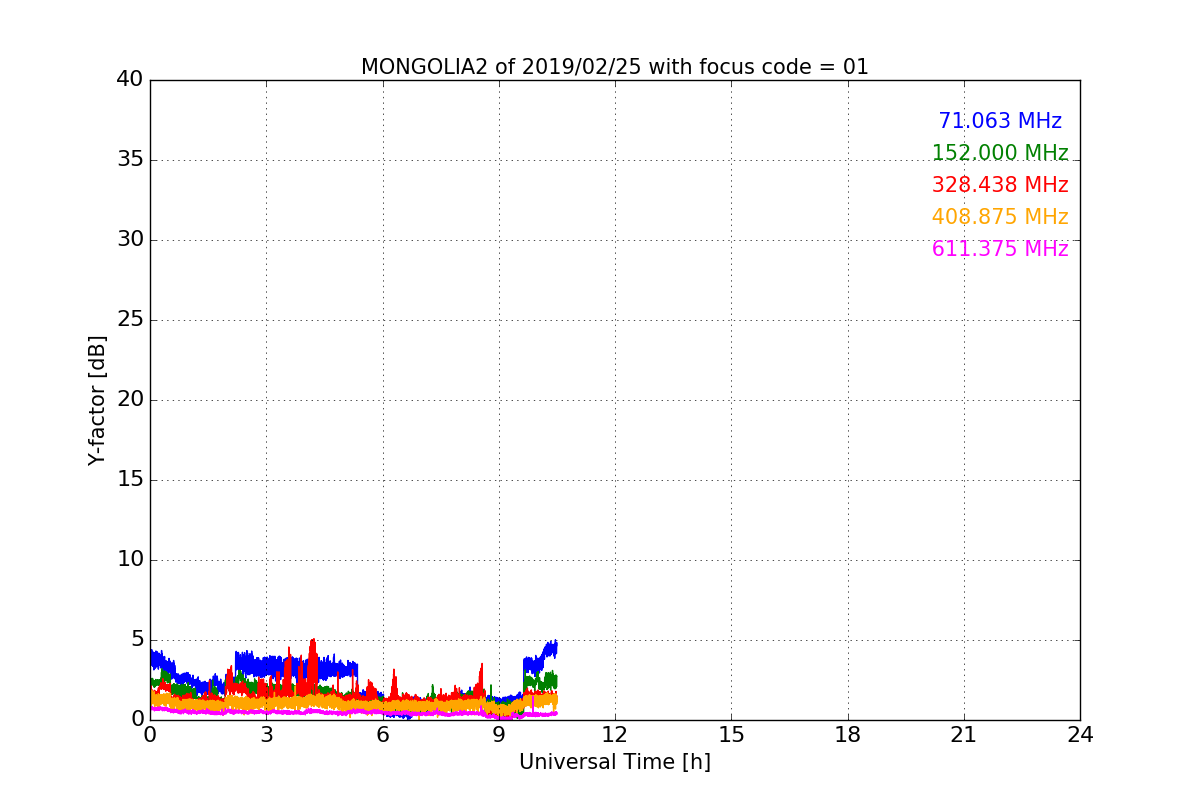The height and width of the screenshot is (800, 1200).
Task: Click the y-axis tick label 35
Action: [x=130, y=159]
